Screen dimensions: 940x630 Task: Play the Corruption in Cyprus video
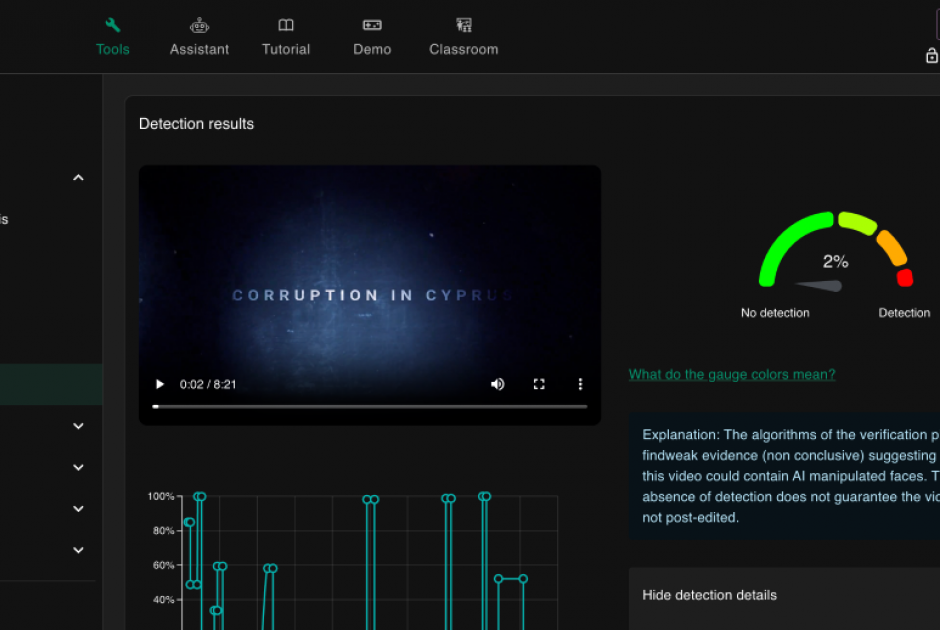[159, 384]
